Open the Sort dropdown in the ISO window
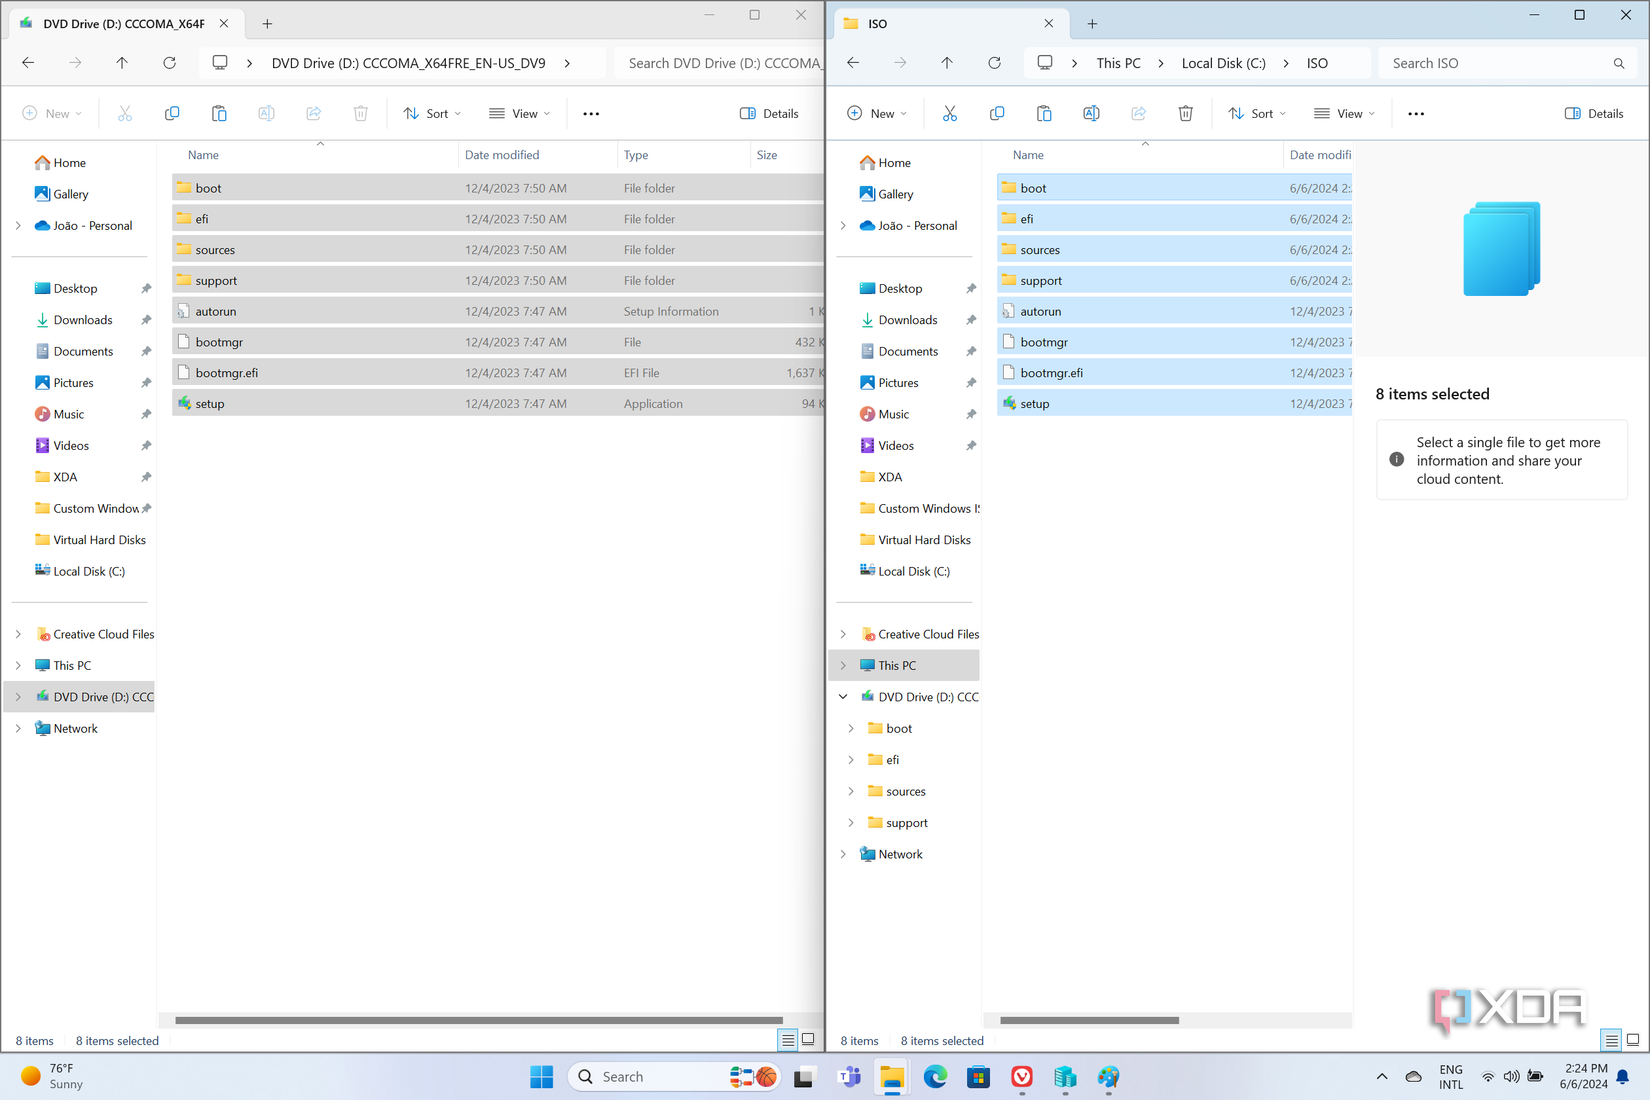Viewport: 1650px width, 1100px height. coord(1257,113)
